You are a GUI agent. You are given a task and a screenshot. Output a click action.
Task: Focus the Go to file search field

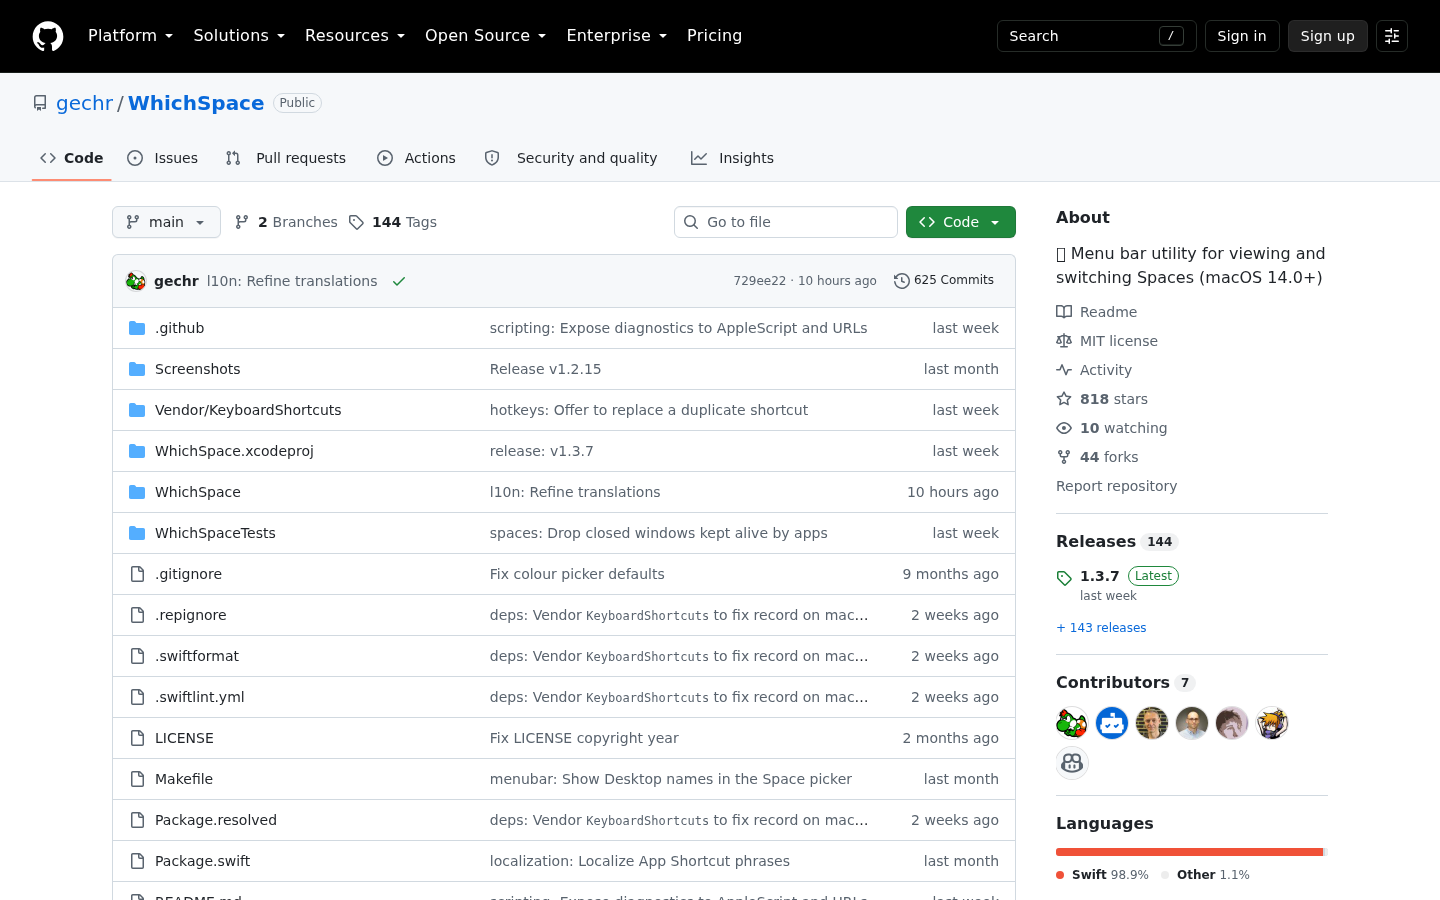(786, 222)
